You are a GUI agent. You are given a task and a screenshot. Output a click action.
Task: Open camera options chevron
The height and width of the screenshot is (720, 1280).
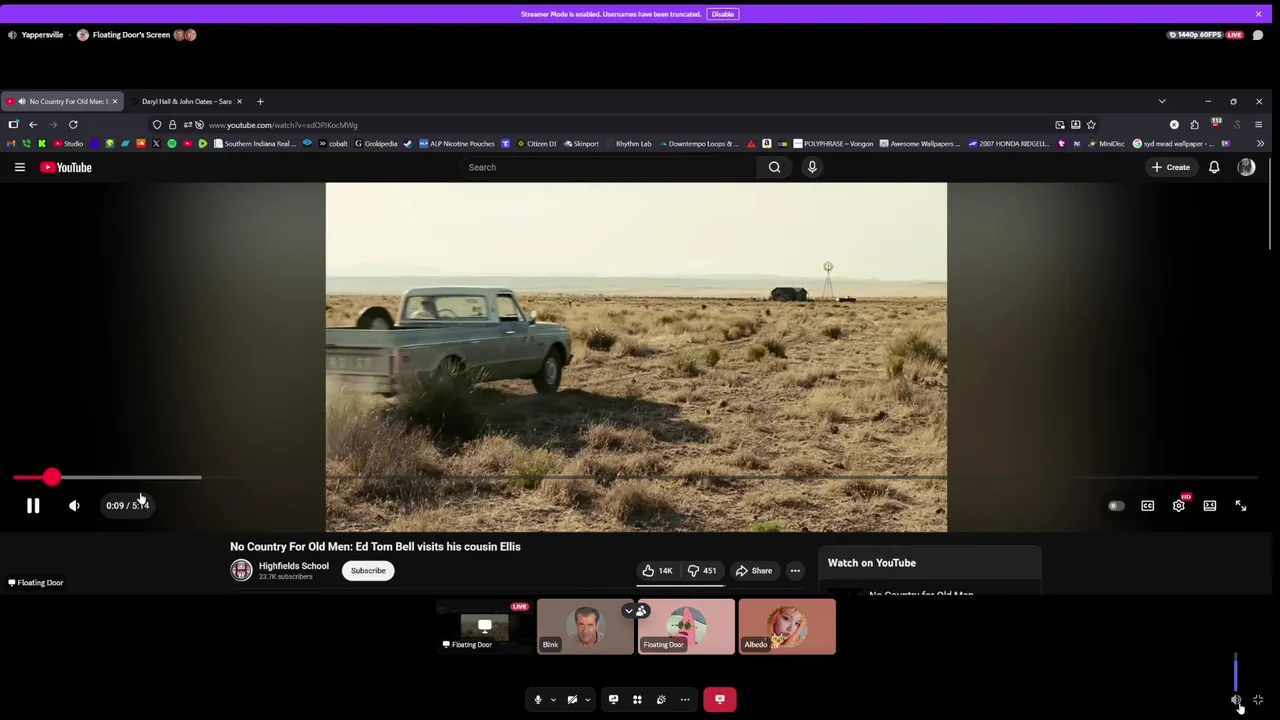[587, 700]
